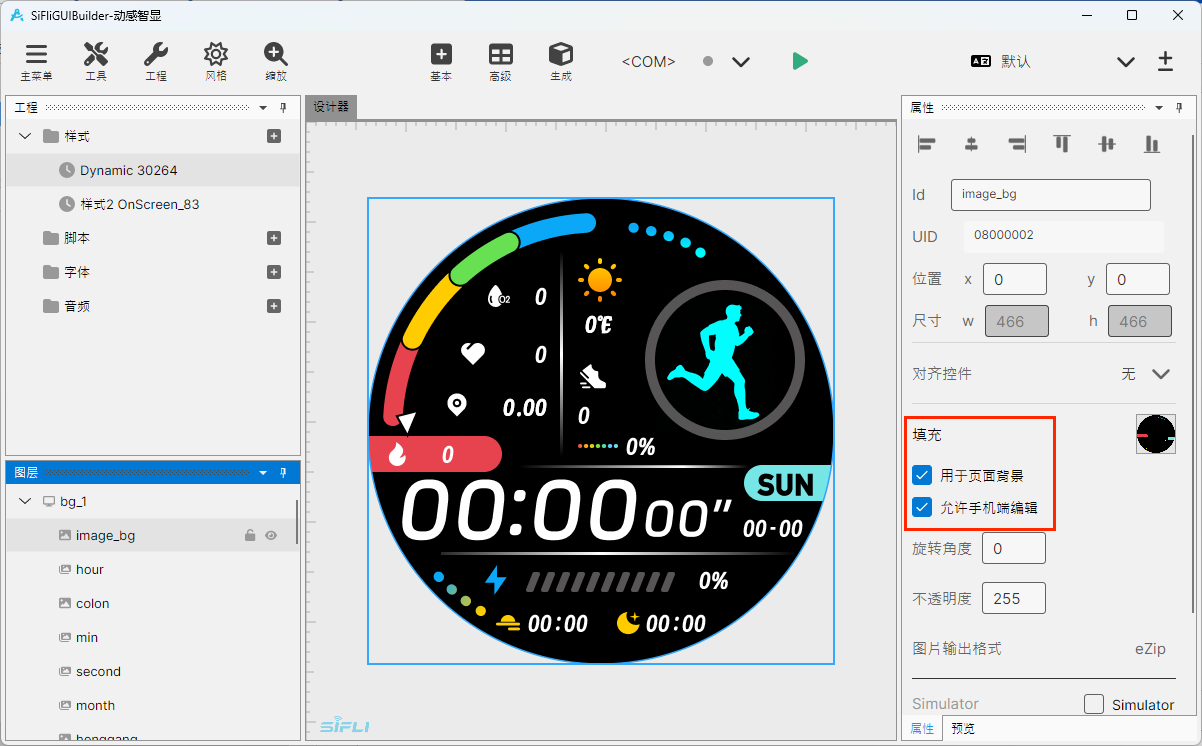Toggle the 用于页面背景 checkbox
Screen dimensions: 1202x746
(922, 475)
